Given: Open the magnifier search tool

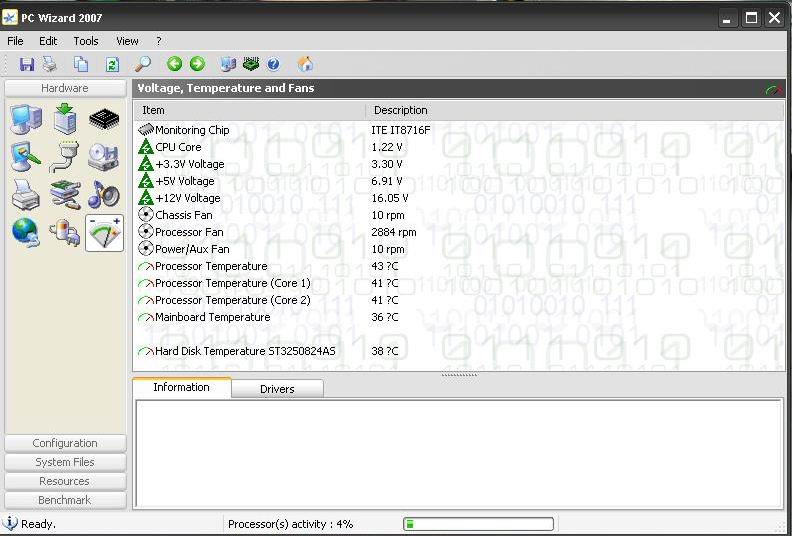Looking at the screenshot, I should tap(142, 64).
